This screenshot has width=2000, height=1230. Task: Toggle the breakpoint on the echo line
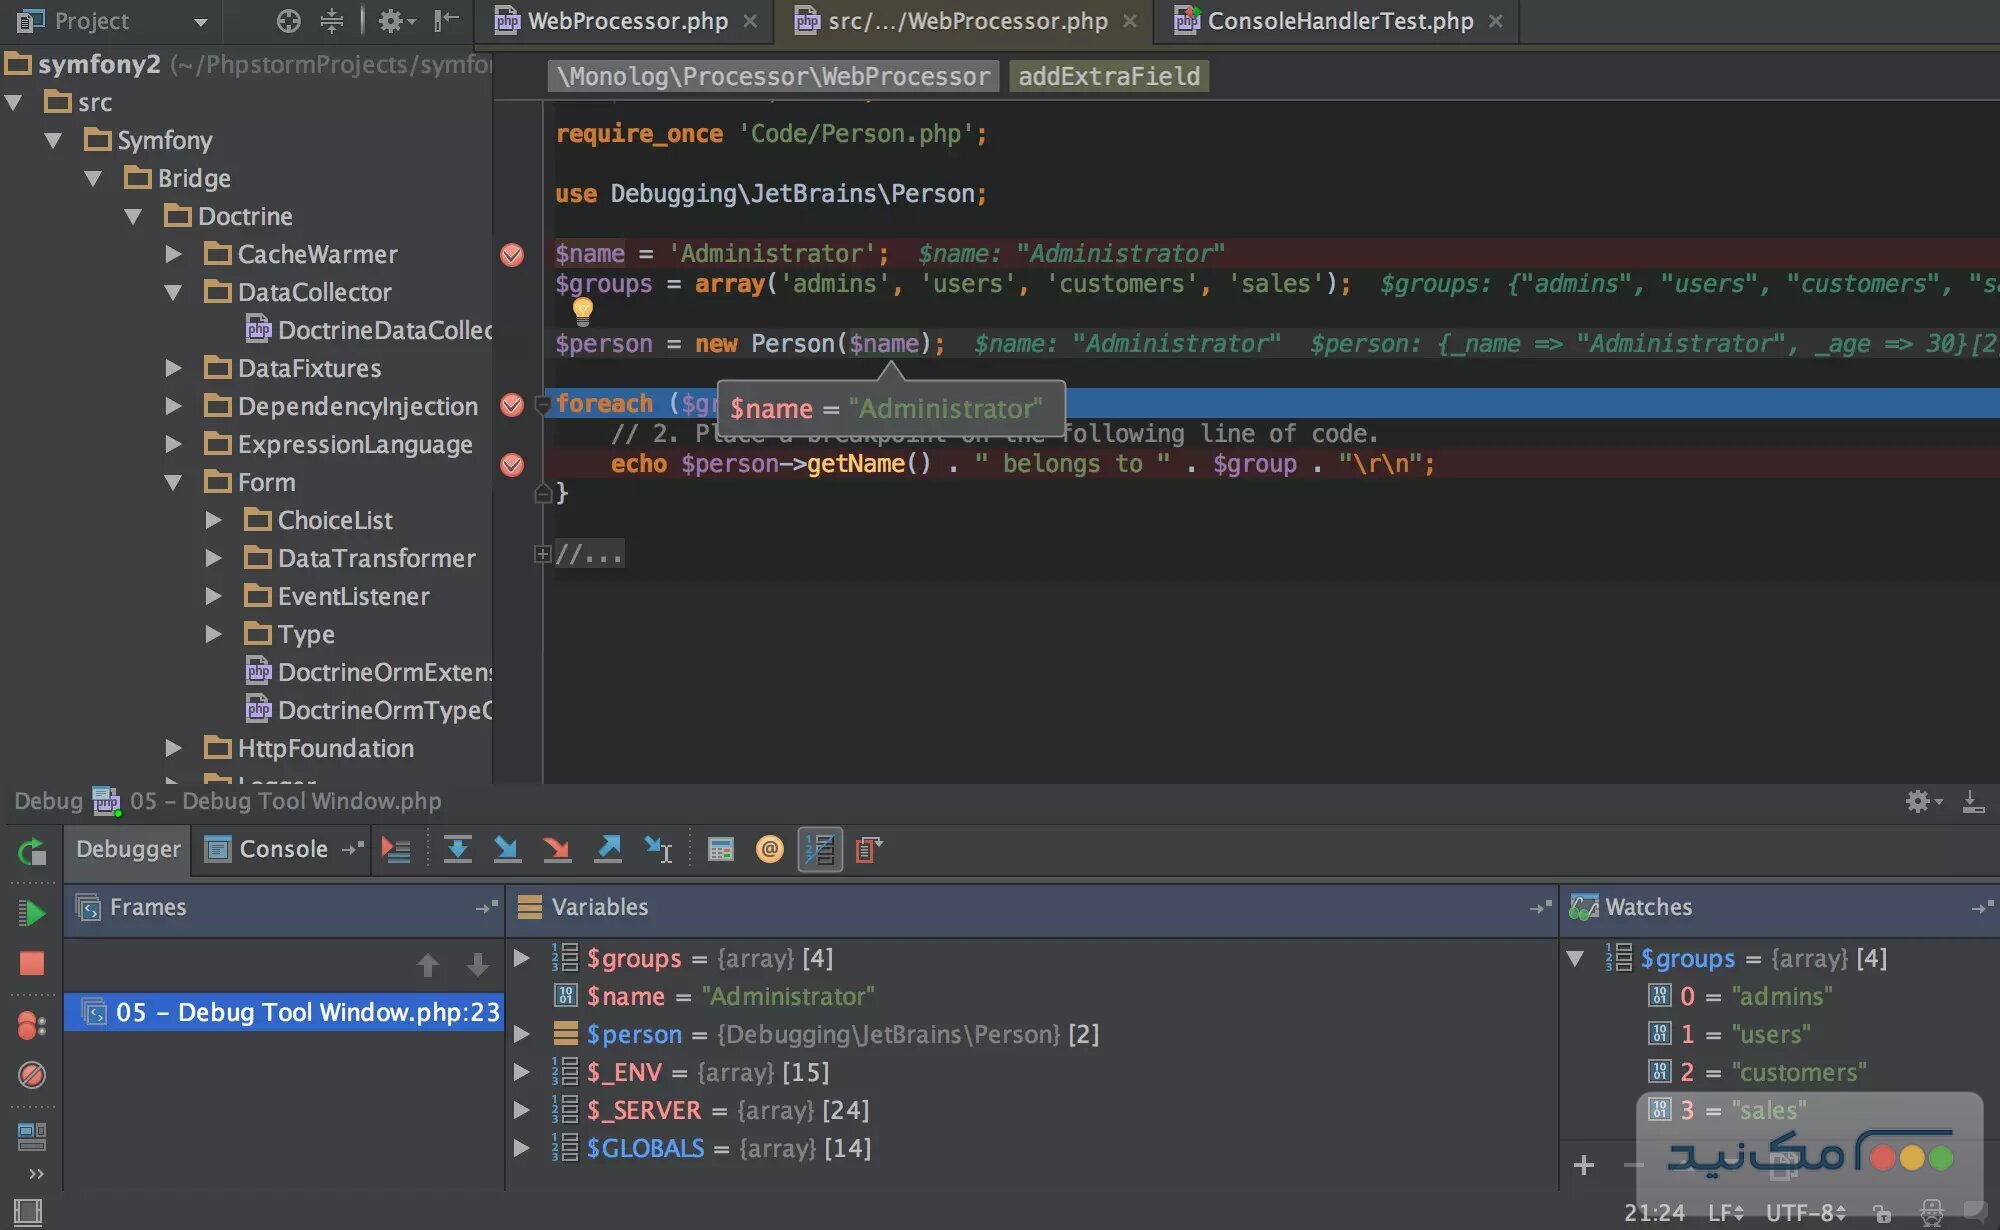[x=513, y=464]
